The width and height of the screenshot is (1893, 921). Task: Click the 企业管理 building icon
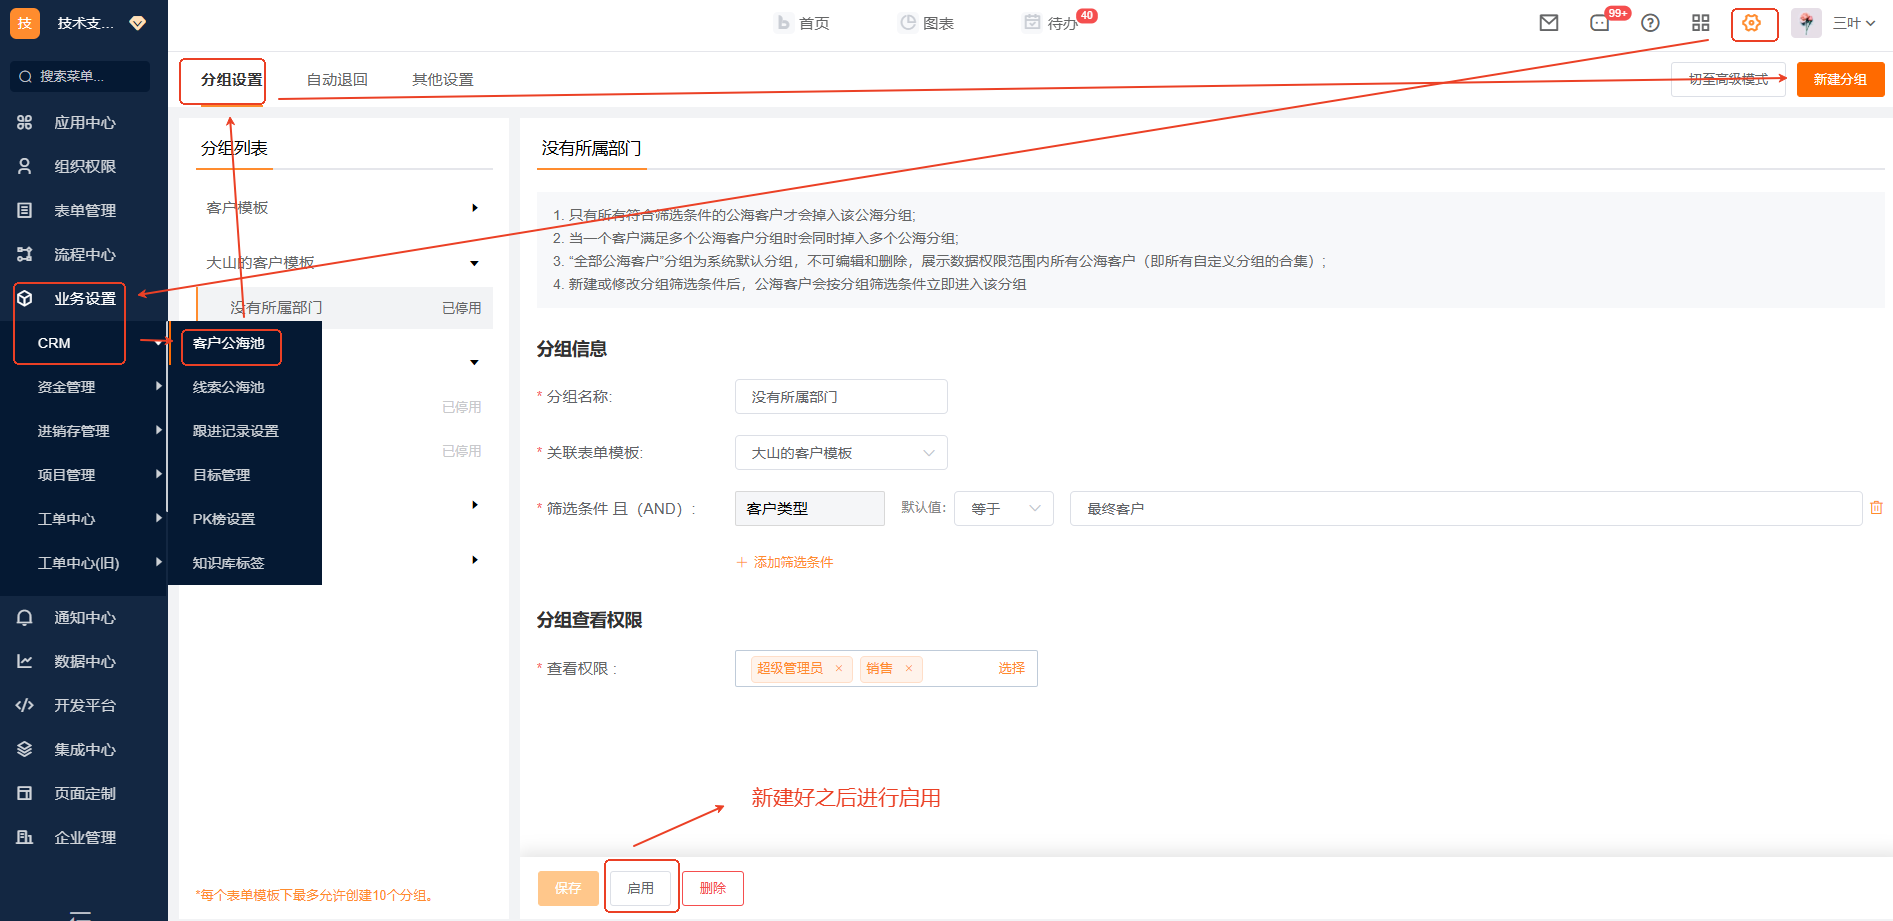click(25, 837)
